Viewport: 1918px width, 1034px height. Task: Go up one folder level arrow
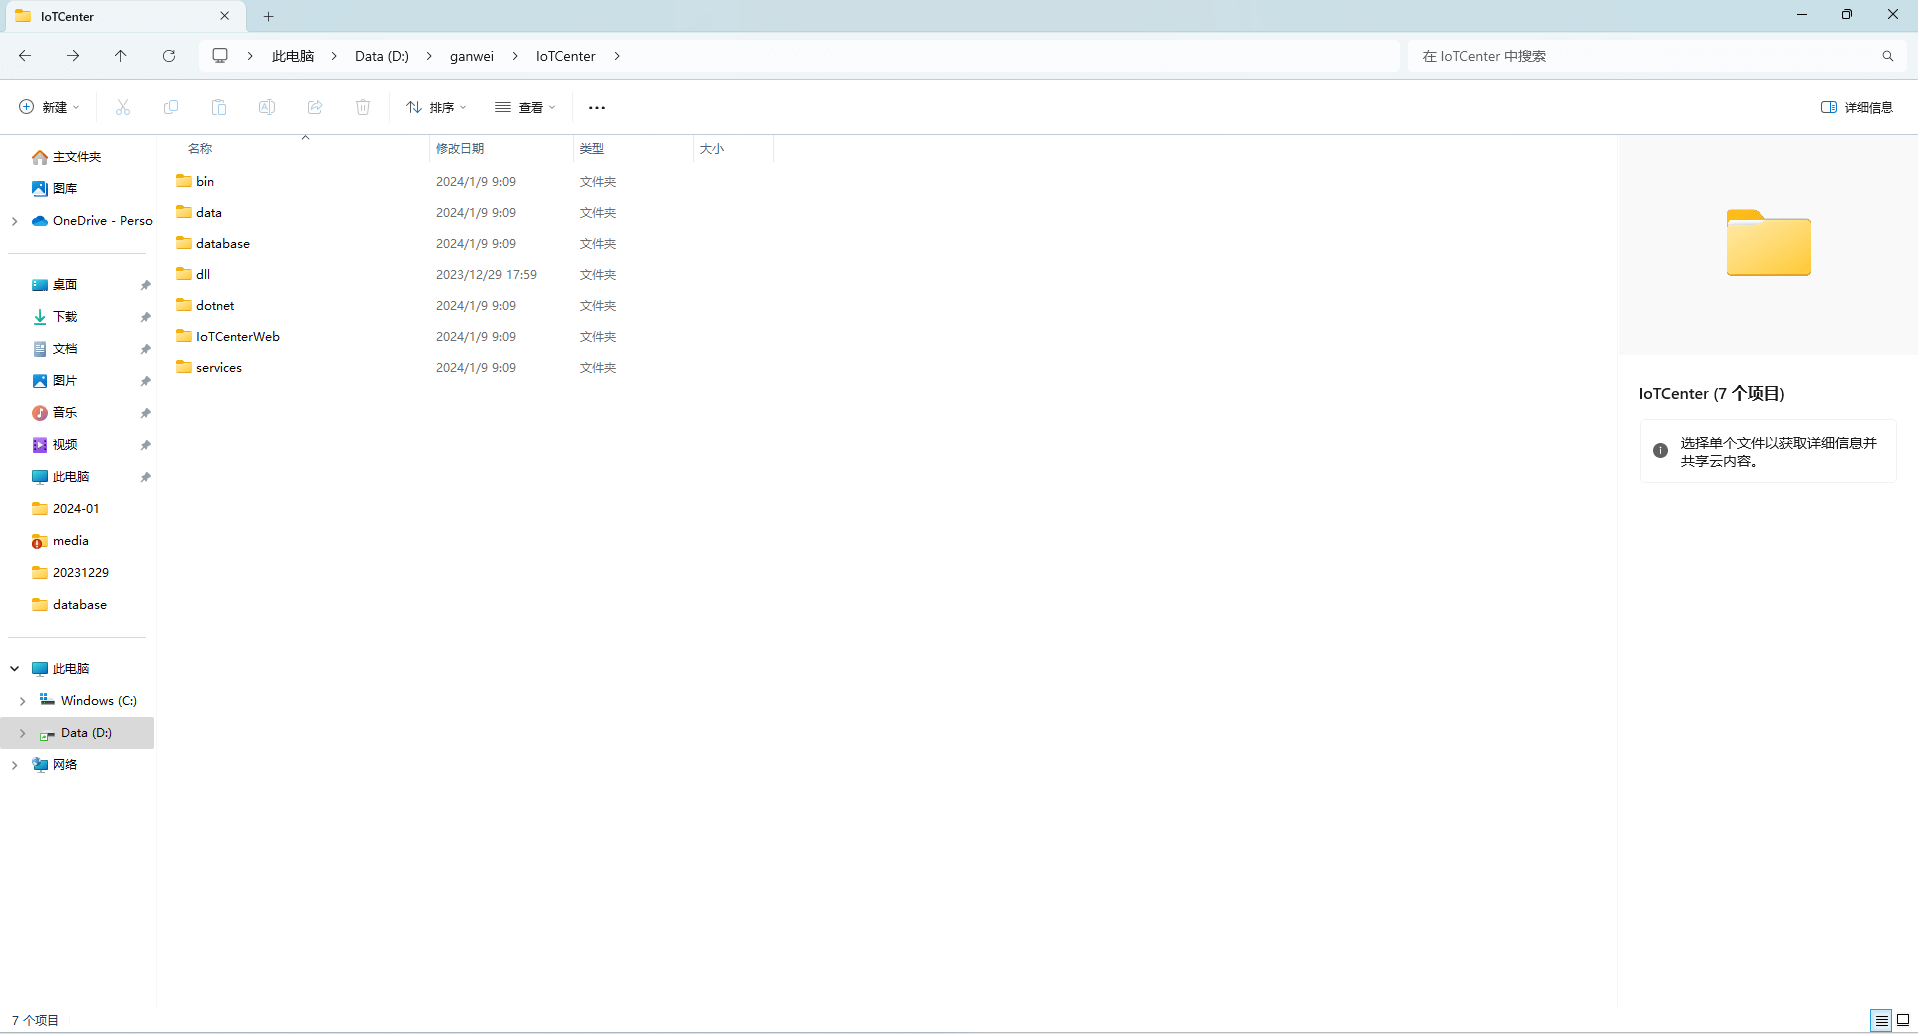point(121,56)
